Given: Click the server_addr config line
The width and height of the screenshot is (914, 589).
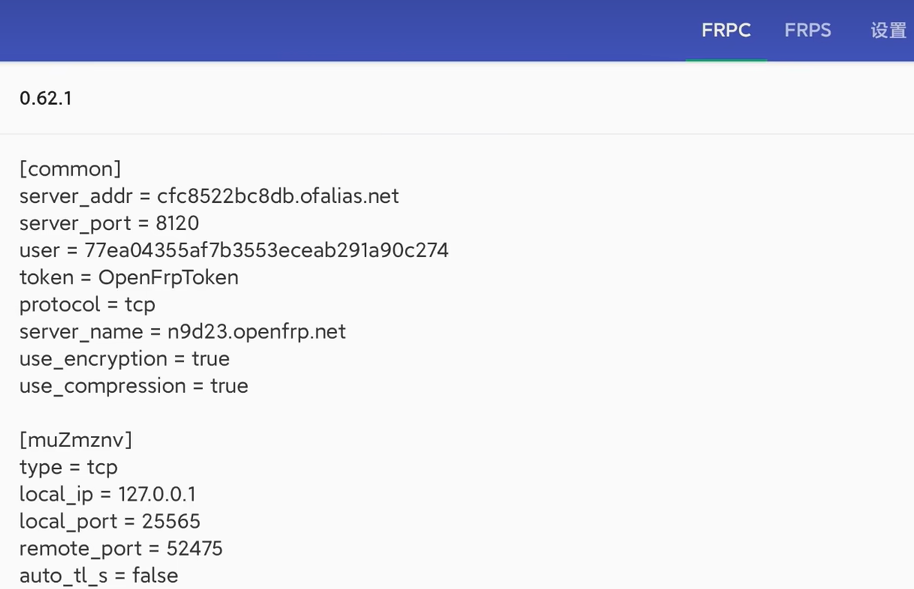Looking at the screenshot, I should [x=209, y=196].
